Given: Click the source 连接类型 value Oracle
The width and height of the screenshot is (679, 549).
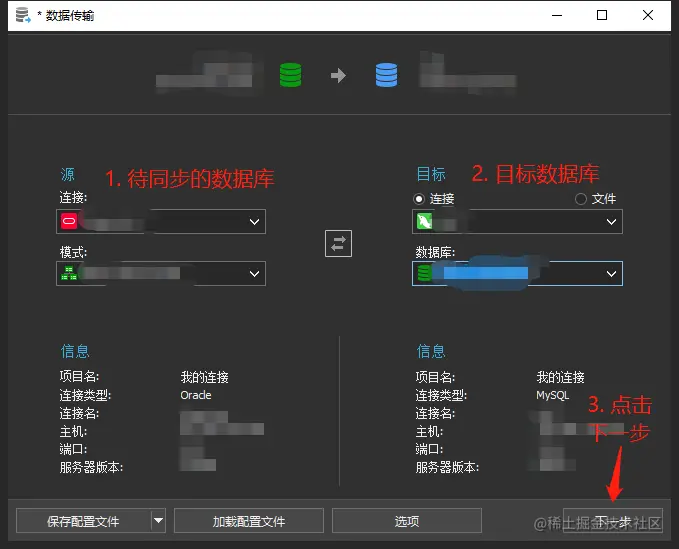Looking at the screenshot, I should [x=196, y=395].
